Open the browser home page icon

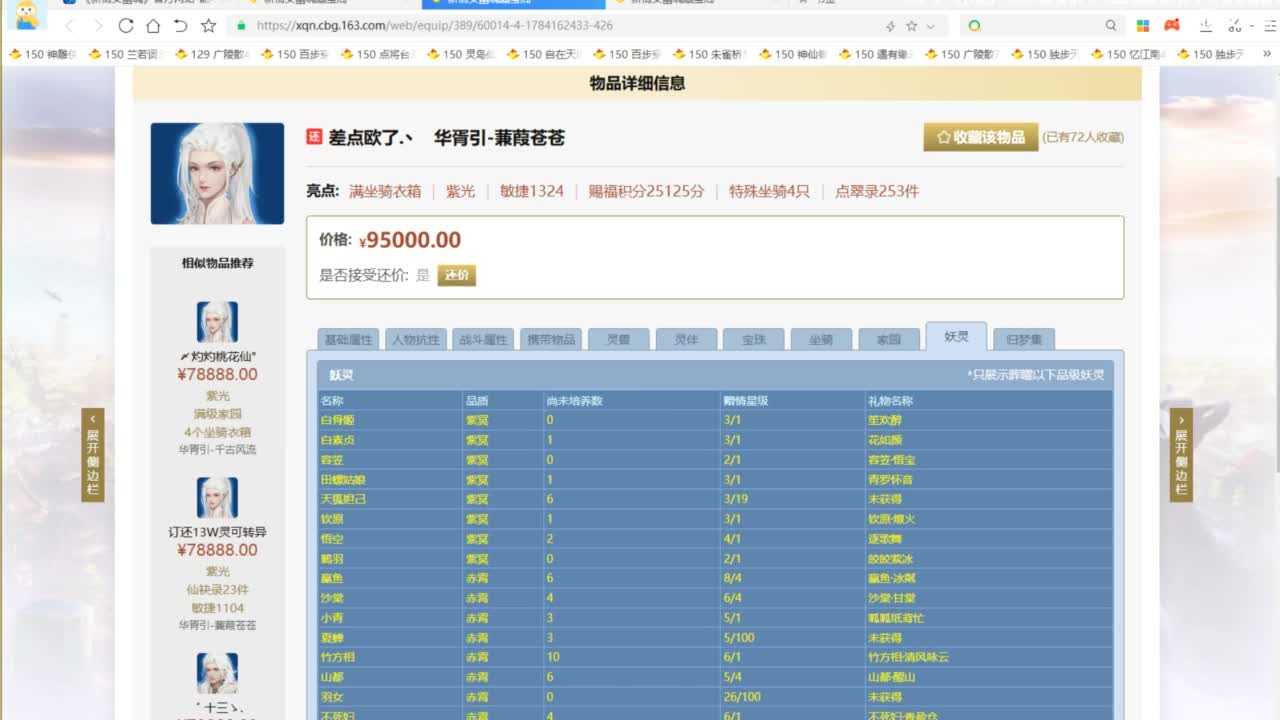pyautogui.click(x=153, y=26)
